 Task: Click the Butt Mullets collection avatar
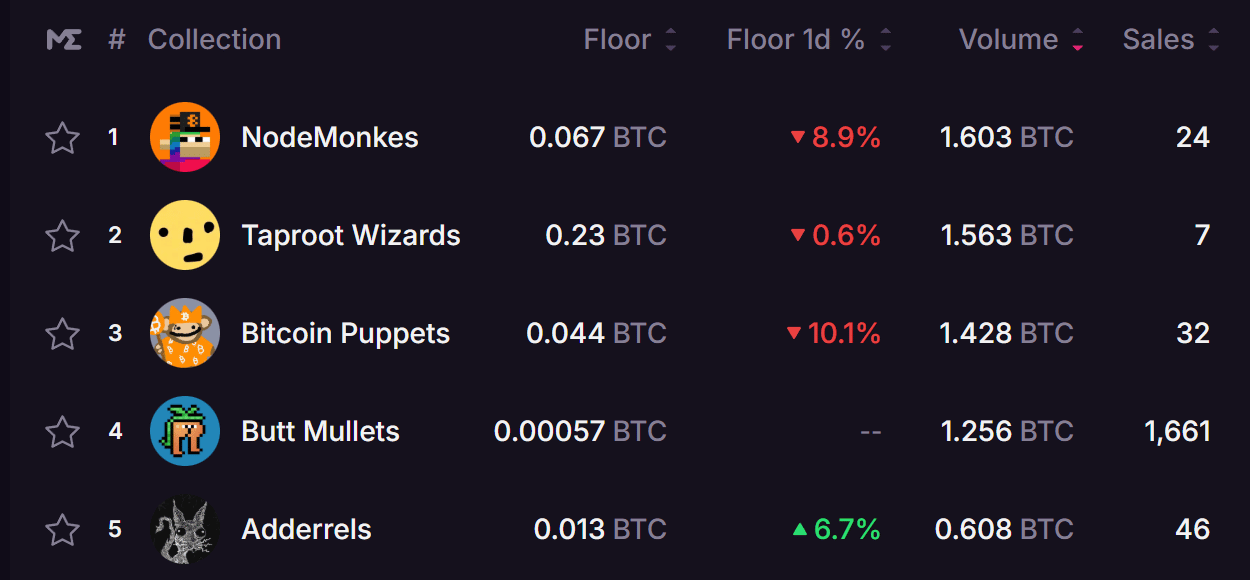(185, 431)
